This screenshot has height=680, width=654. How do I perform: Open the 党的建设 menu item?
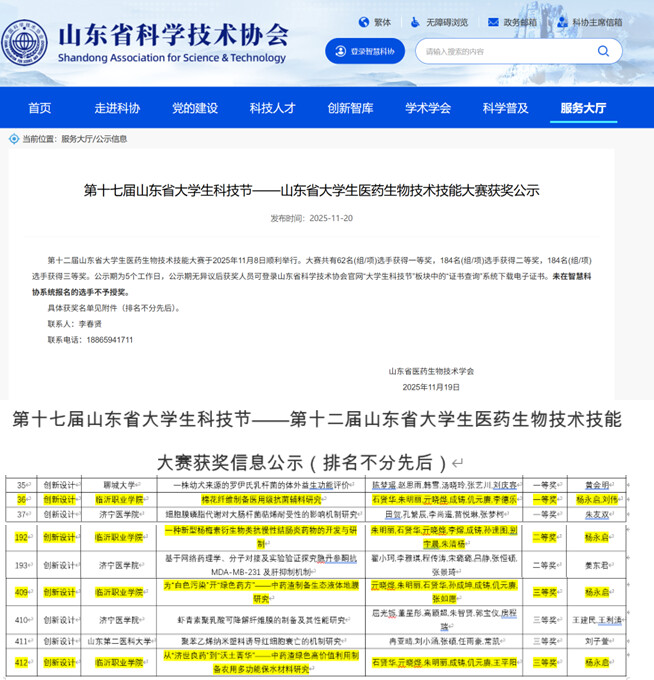tap(194, 108)
